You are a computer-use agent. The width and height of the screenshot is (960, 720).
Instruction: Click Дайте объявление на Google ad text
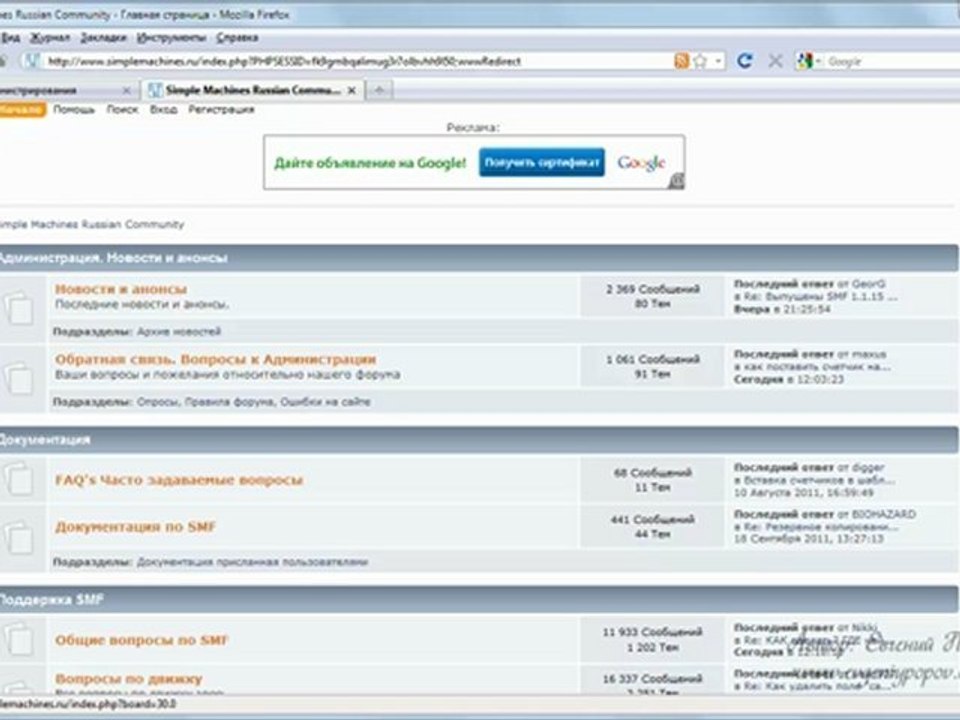pos(370,163)
